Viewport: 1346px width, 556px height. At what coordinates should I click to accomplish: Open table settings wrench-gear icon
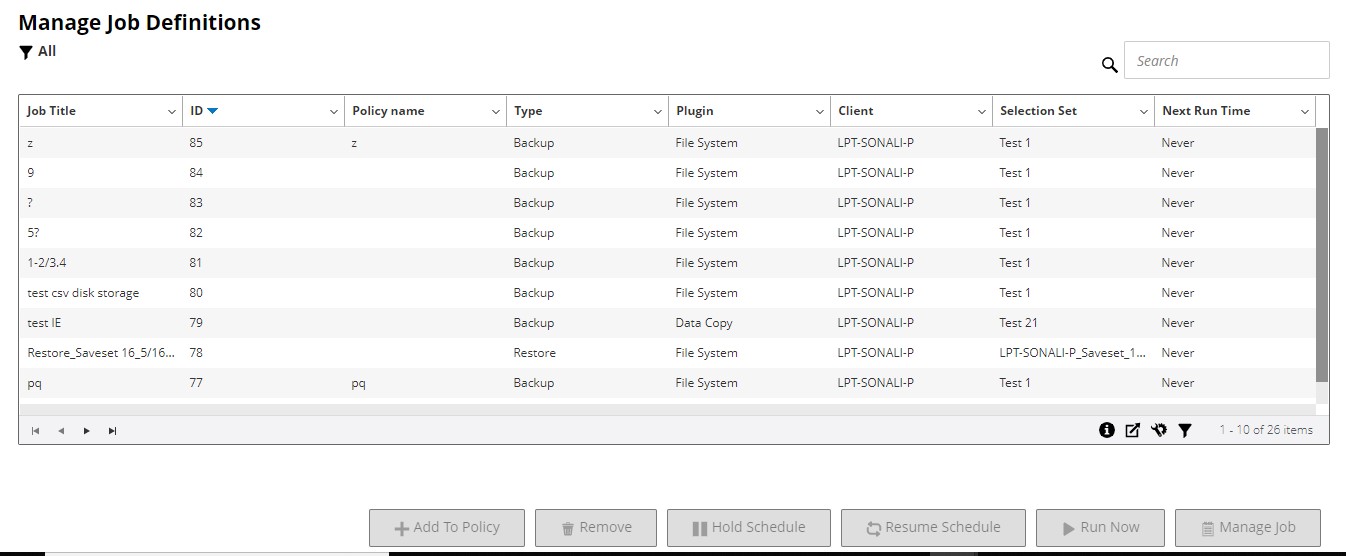pos(1159,430)
